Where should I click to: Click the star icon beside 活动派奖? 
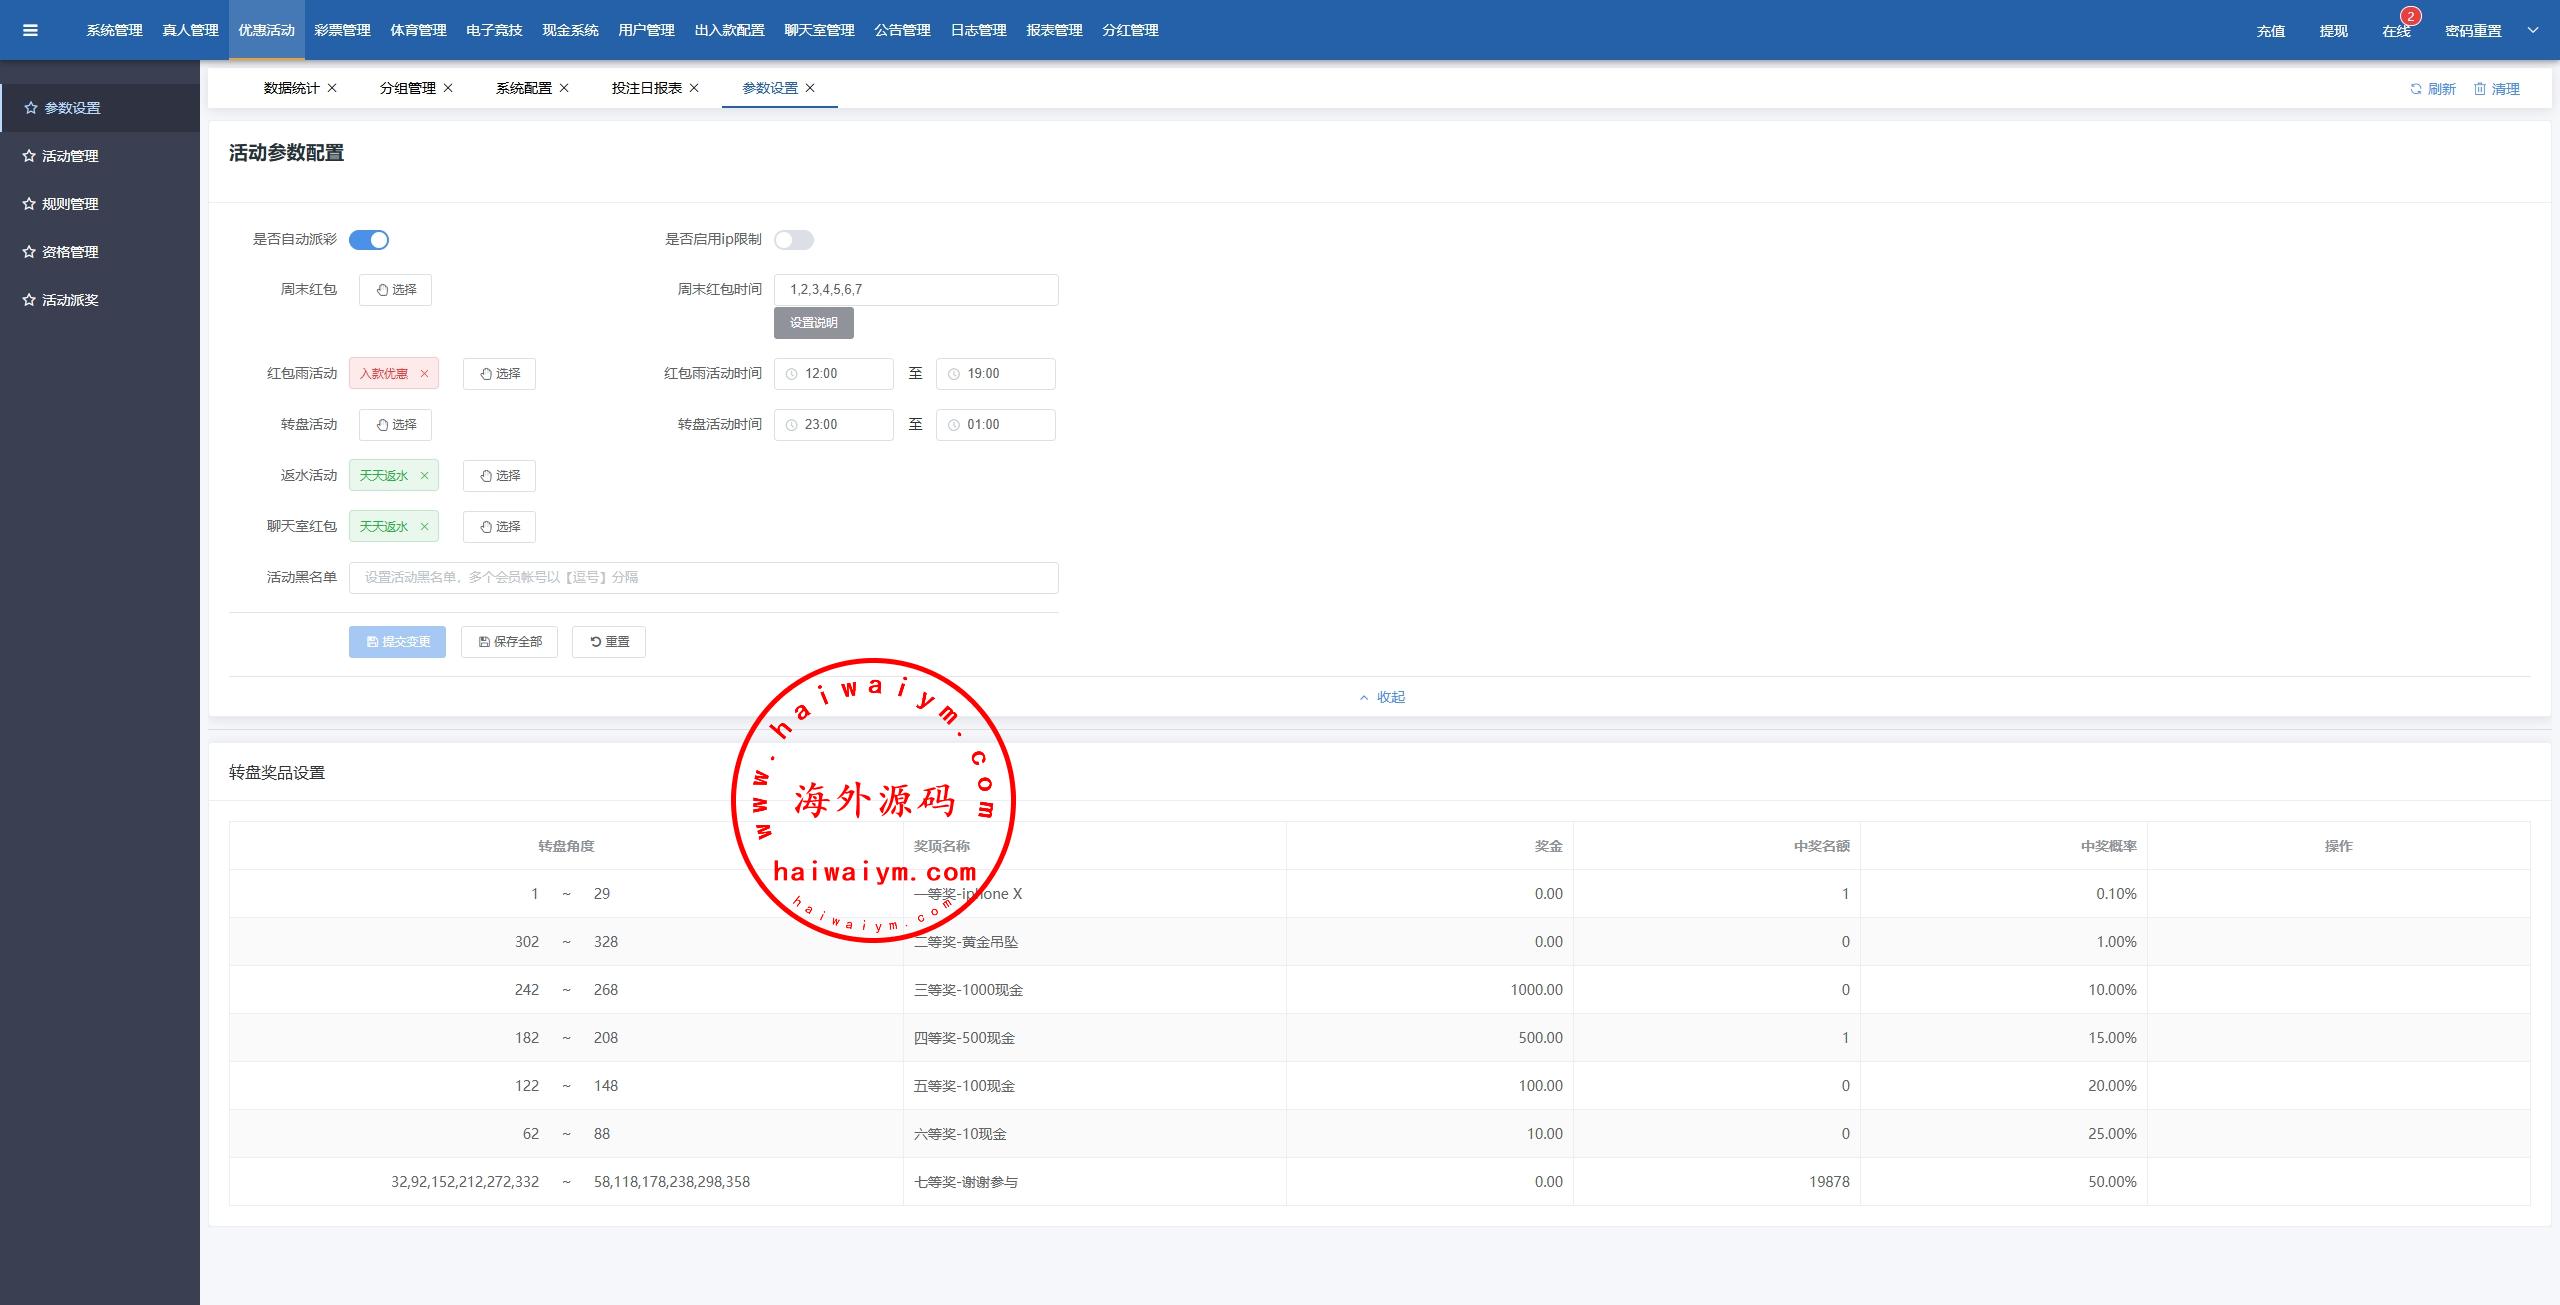coord(29,300)
